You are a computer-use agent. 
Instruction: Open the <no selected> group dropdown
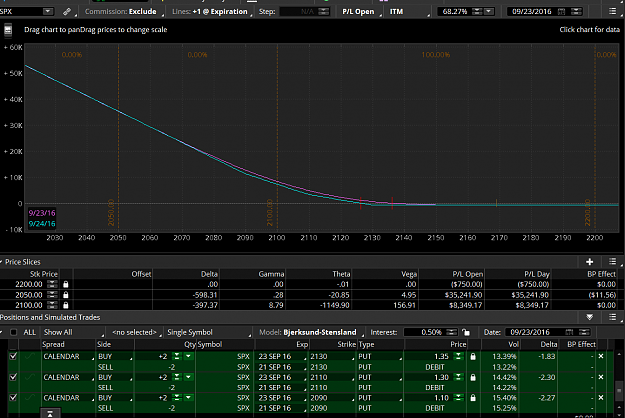tap(136, 332)
